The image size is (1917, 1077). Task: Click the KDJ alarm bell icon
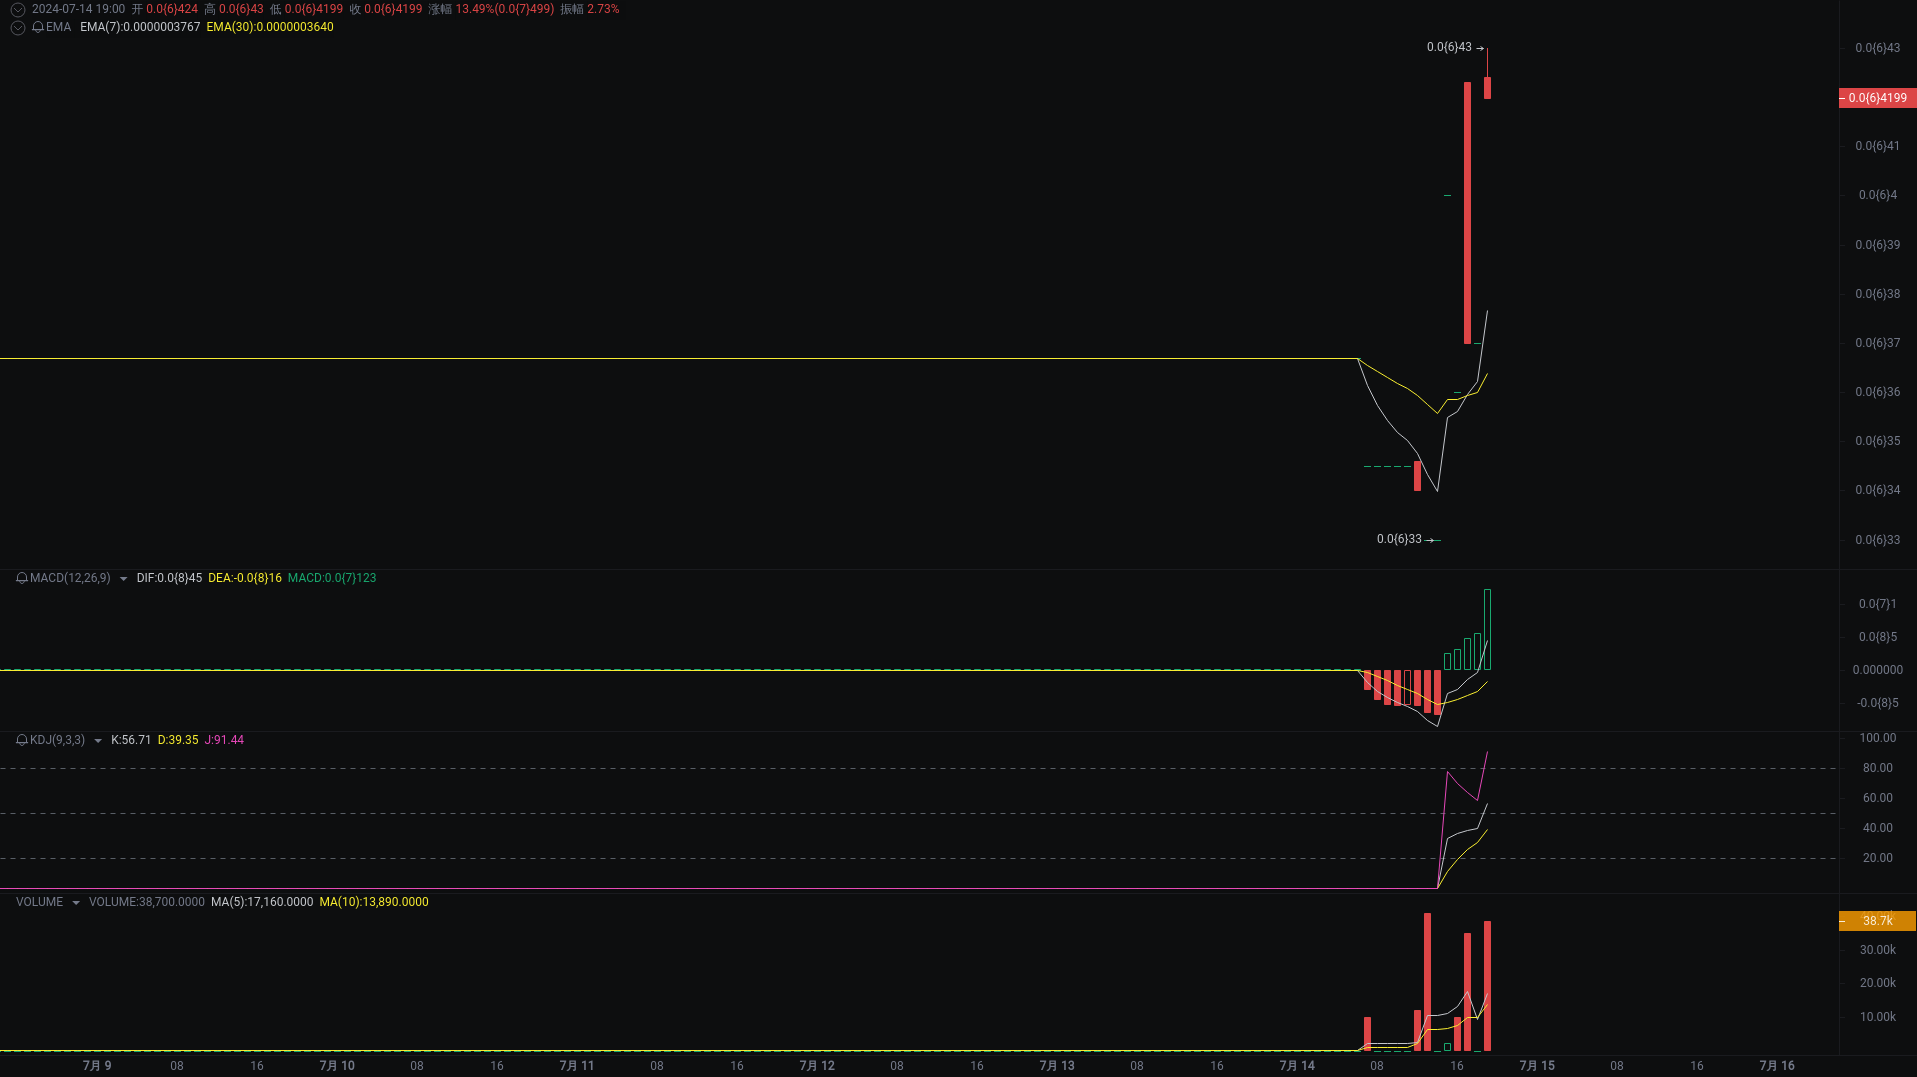pos(20,740)
